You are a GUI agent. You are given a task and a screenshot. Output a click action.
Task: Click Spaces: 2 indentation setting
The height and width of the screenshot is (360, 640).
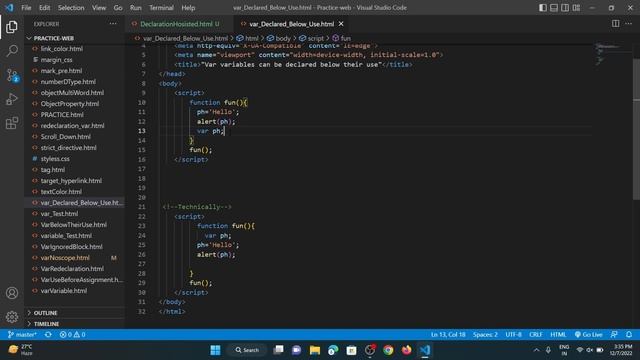[x=485, y=334]
